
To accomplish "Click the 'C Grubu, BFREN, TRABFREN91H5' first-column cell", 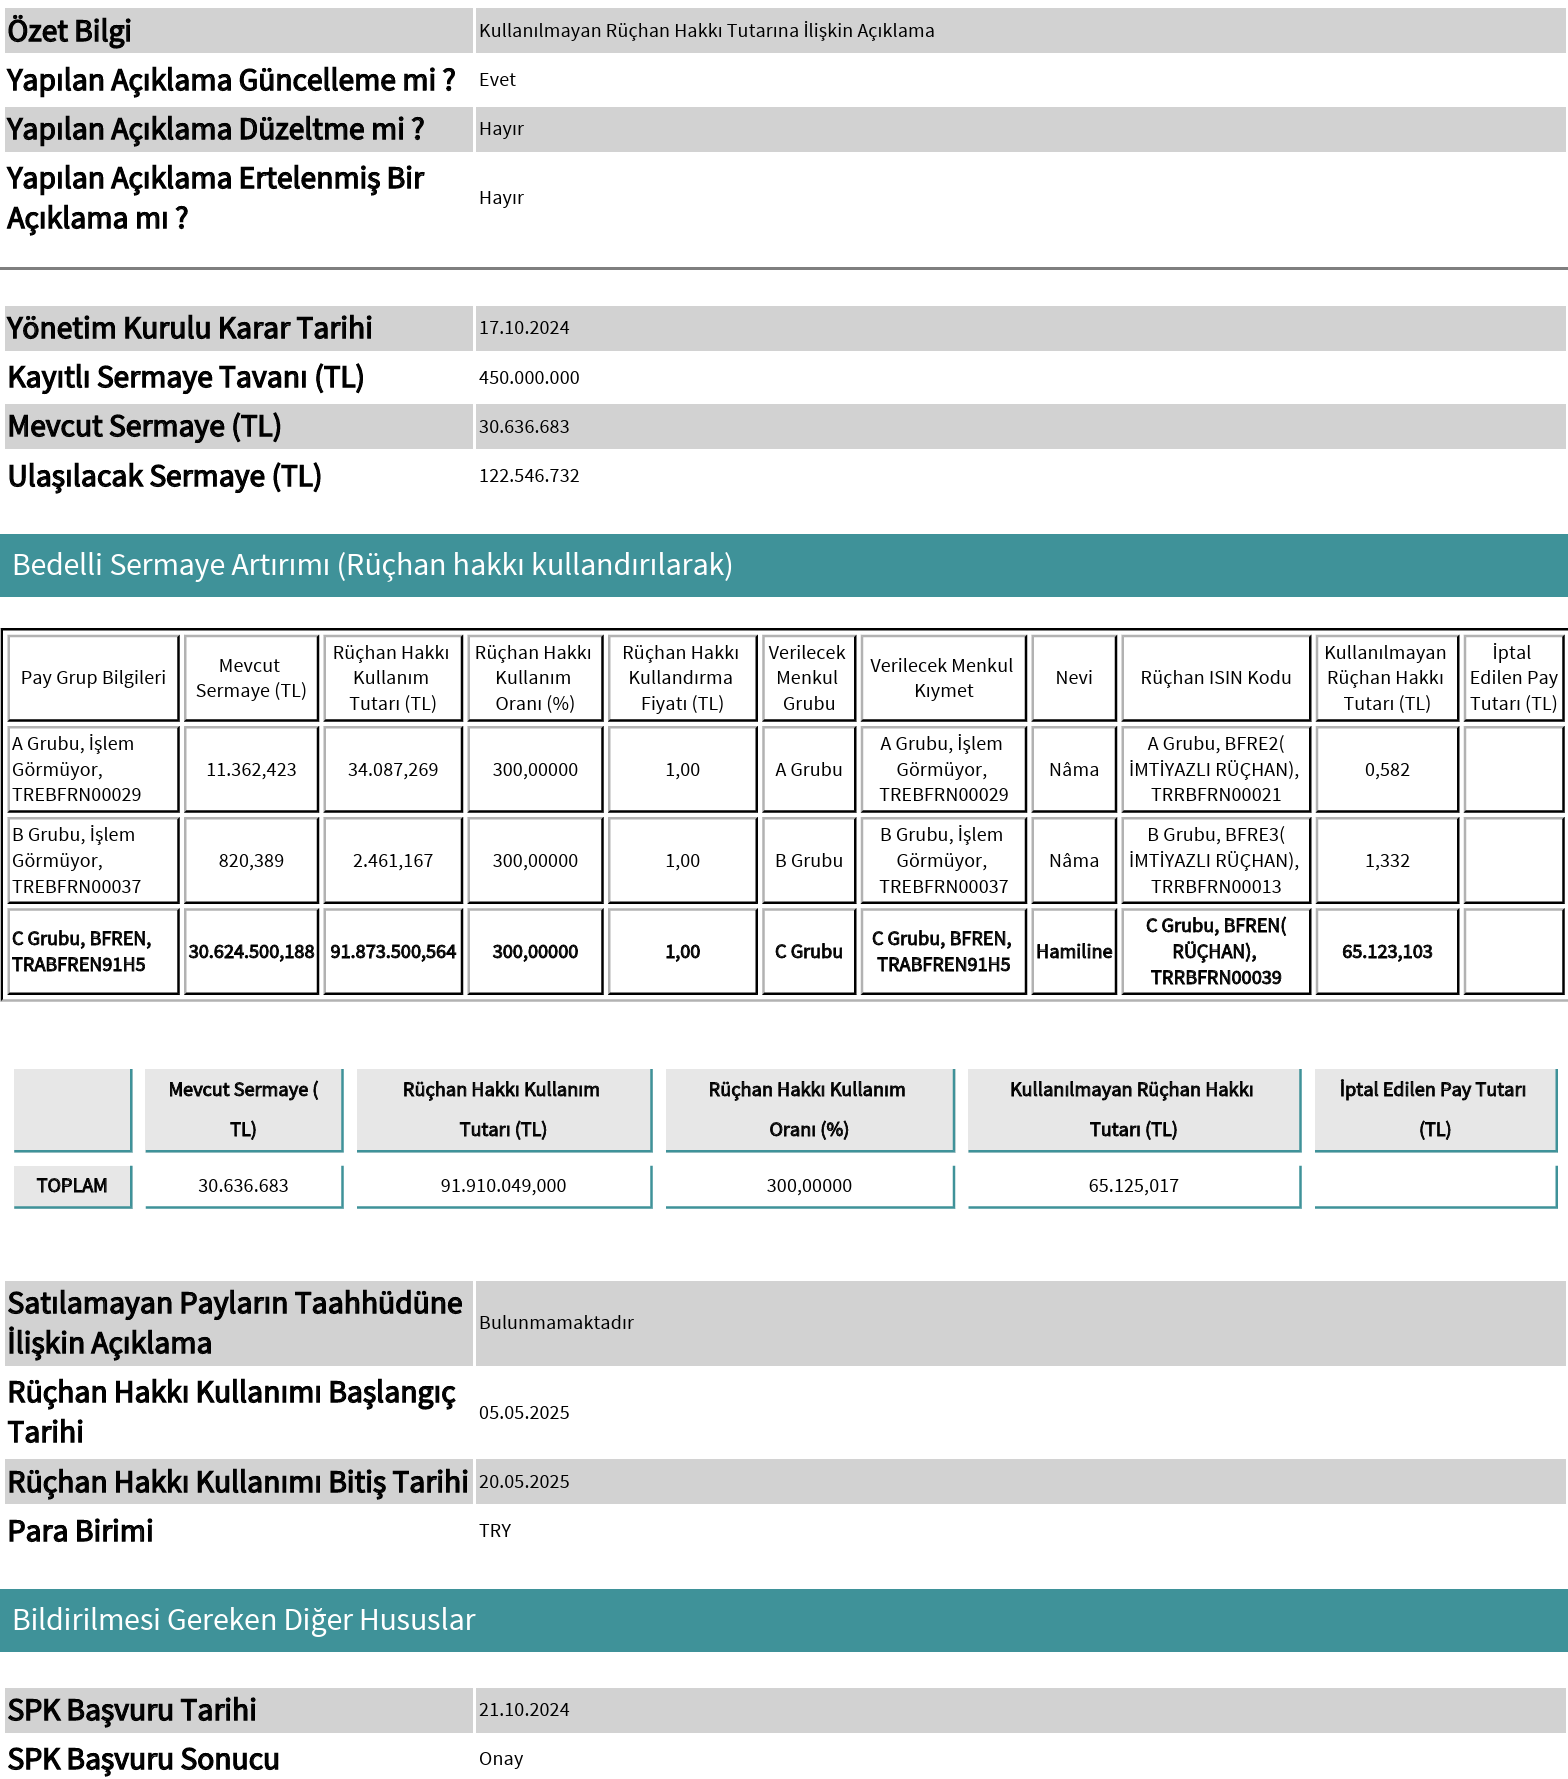I will [93, 952].
